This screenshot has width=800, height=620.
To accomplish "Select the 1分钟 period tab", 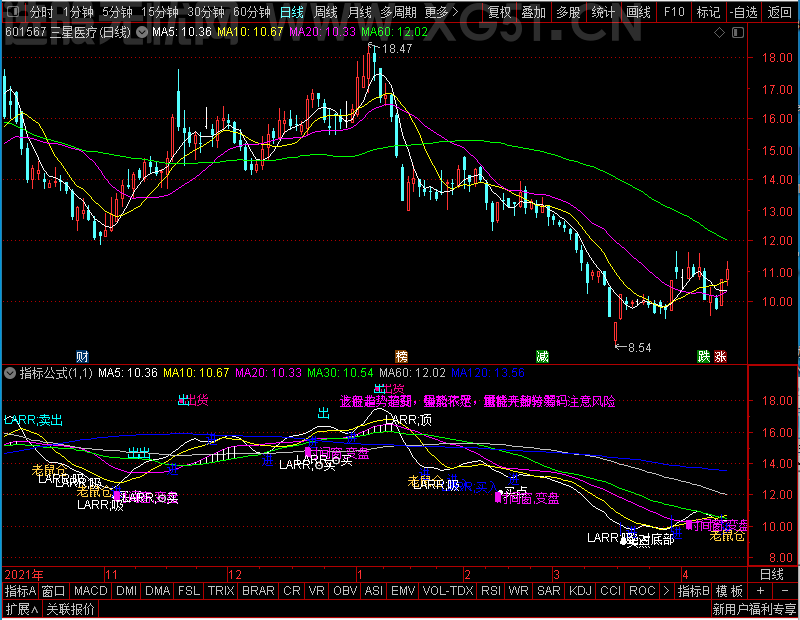I will 79,12.
